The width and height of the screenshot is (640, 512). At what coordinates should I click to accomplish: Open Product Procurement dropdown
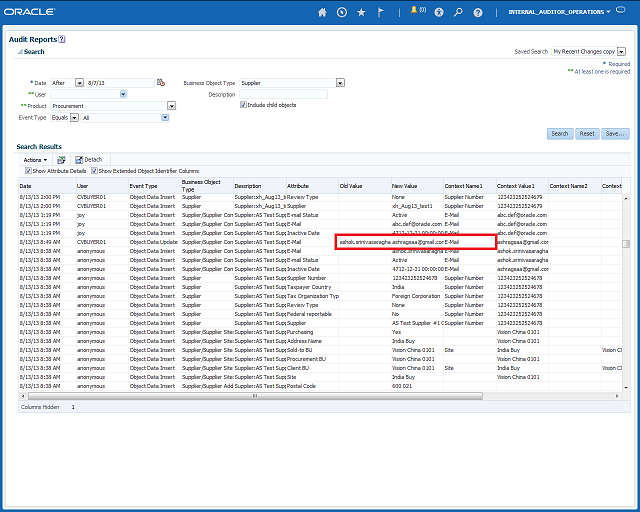coord(171,106)
